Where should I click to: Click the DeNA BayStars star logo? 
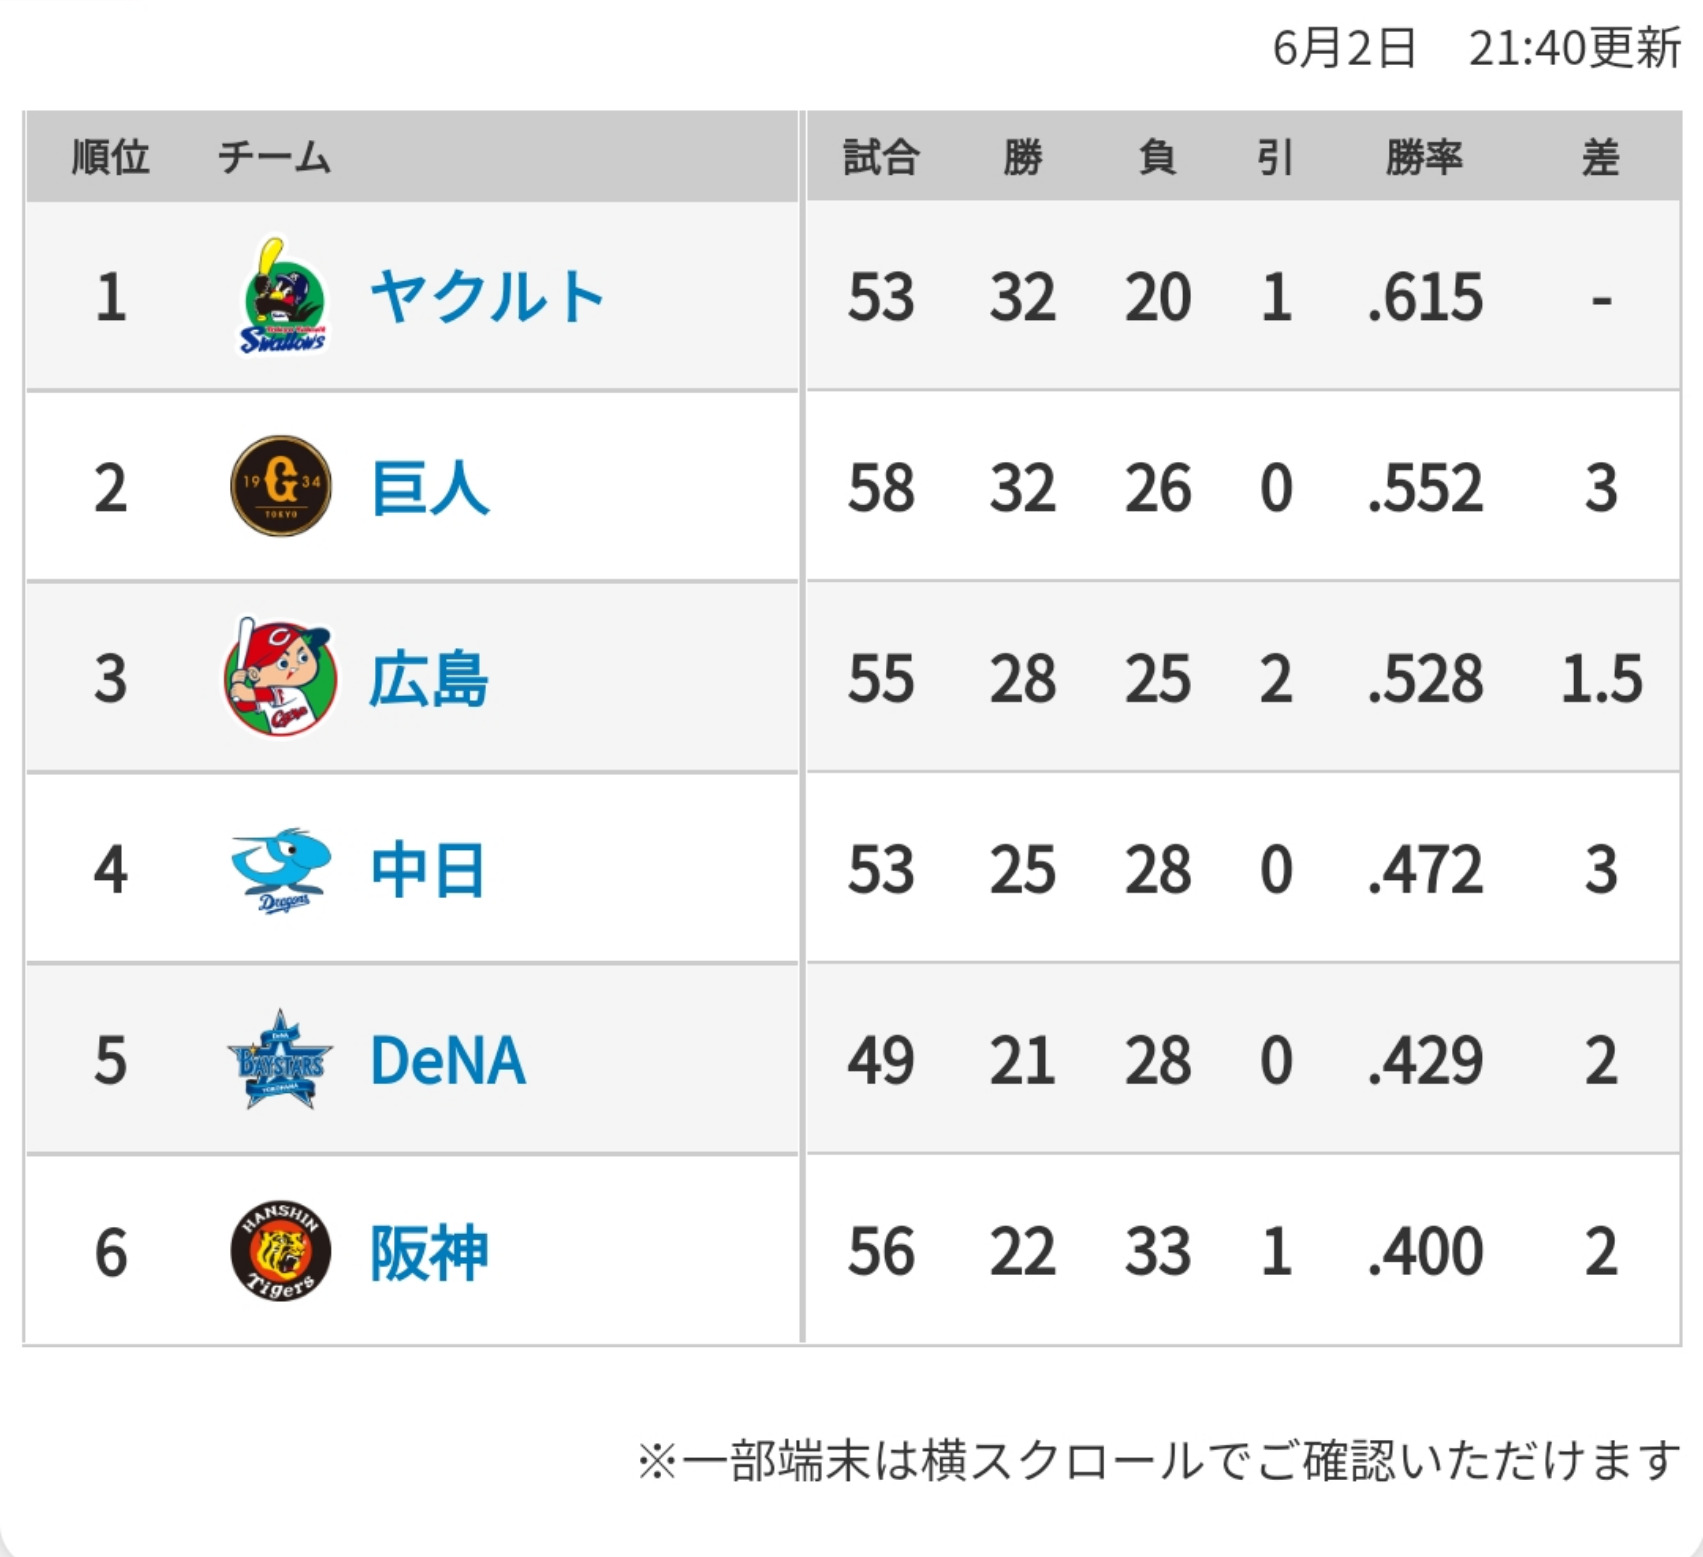tap(281, 1060)
